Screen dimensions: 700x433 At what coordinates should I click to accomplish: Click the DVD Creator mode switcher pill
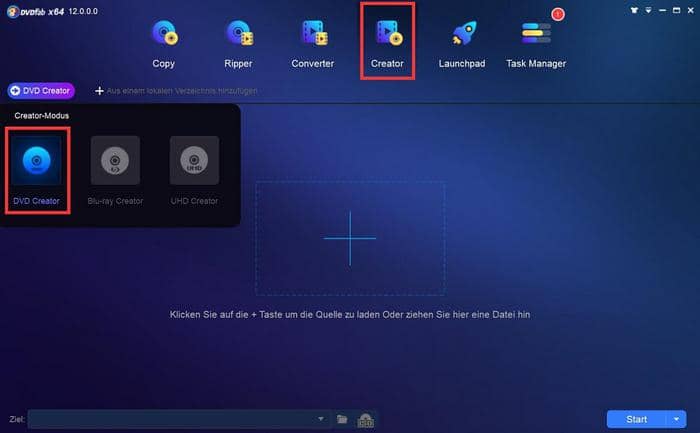pos(41,91)
